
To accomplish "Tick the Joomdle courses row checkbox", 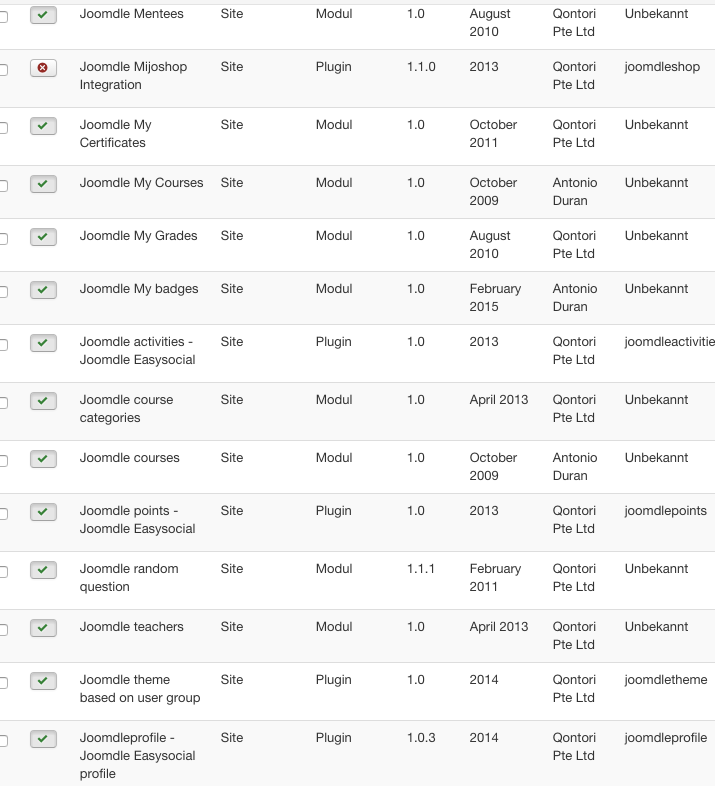I will pyautogui.click(x=3, y=461).
